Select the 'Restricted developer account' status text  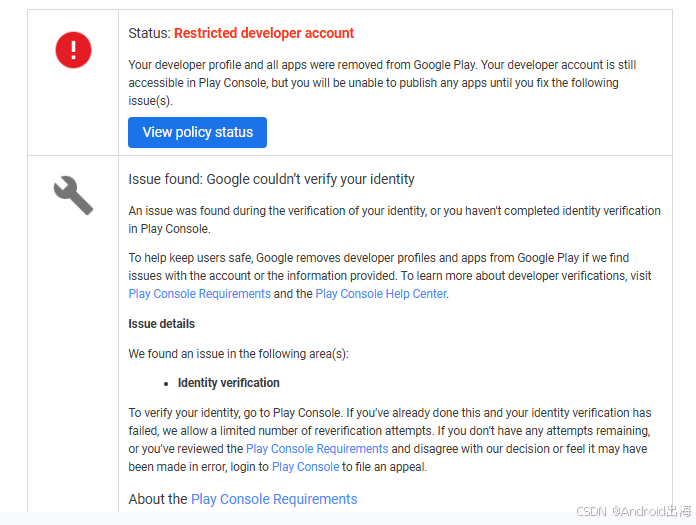264,33
